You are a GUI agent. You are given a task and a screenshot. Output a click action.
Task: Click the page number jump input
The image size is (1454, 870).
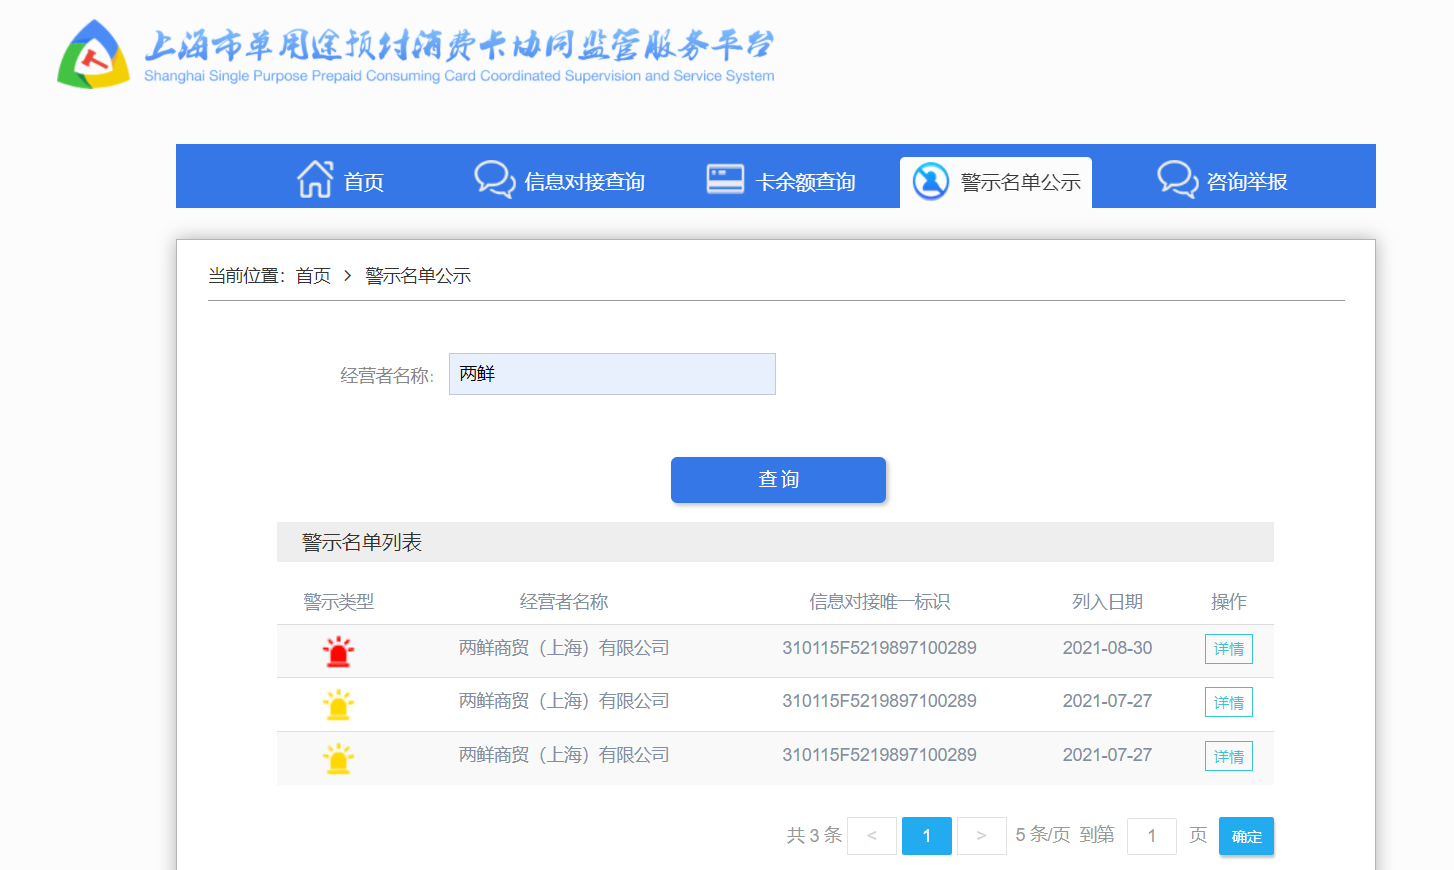pyautogui.click(x=1152, y=836)
